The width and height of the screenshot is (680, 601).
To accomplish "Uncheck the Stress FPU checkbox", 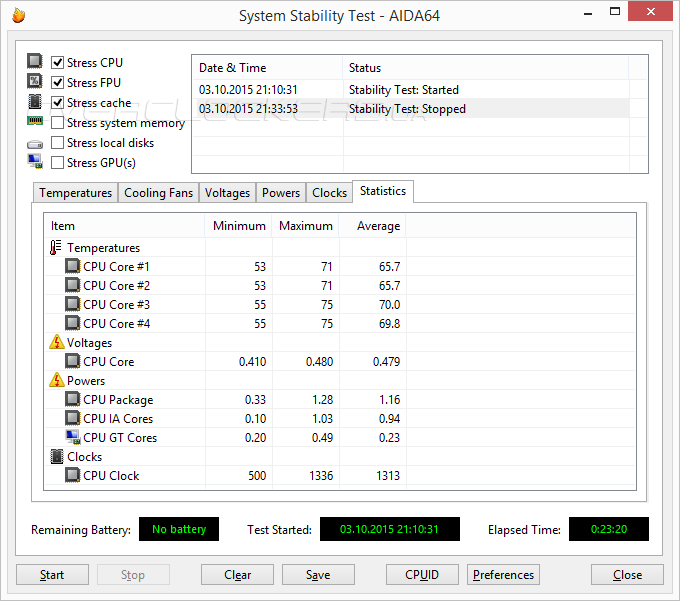I will (58, 82).
